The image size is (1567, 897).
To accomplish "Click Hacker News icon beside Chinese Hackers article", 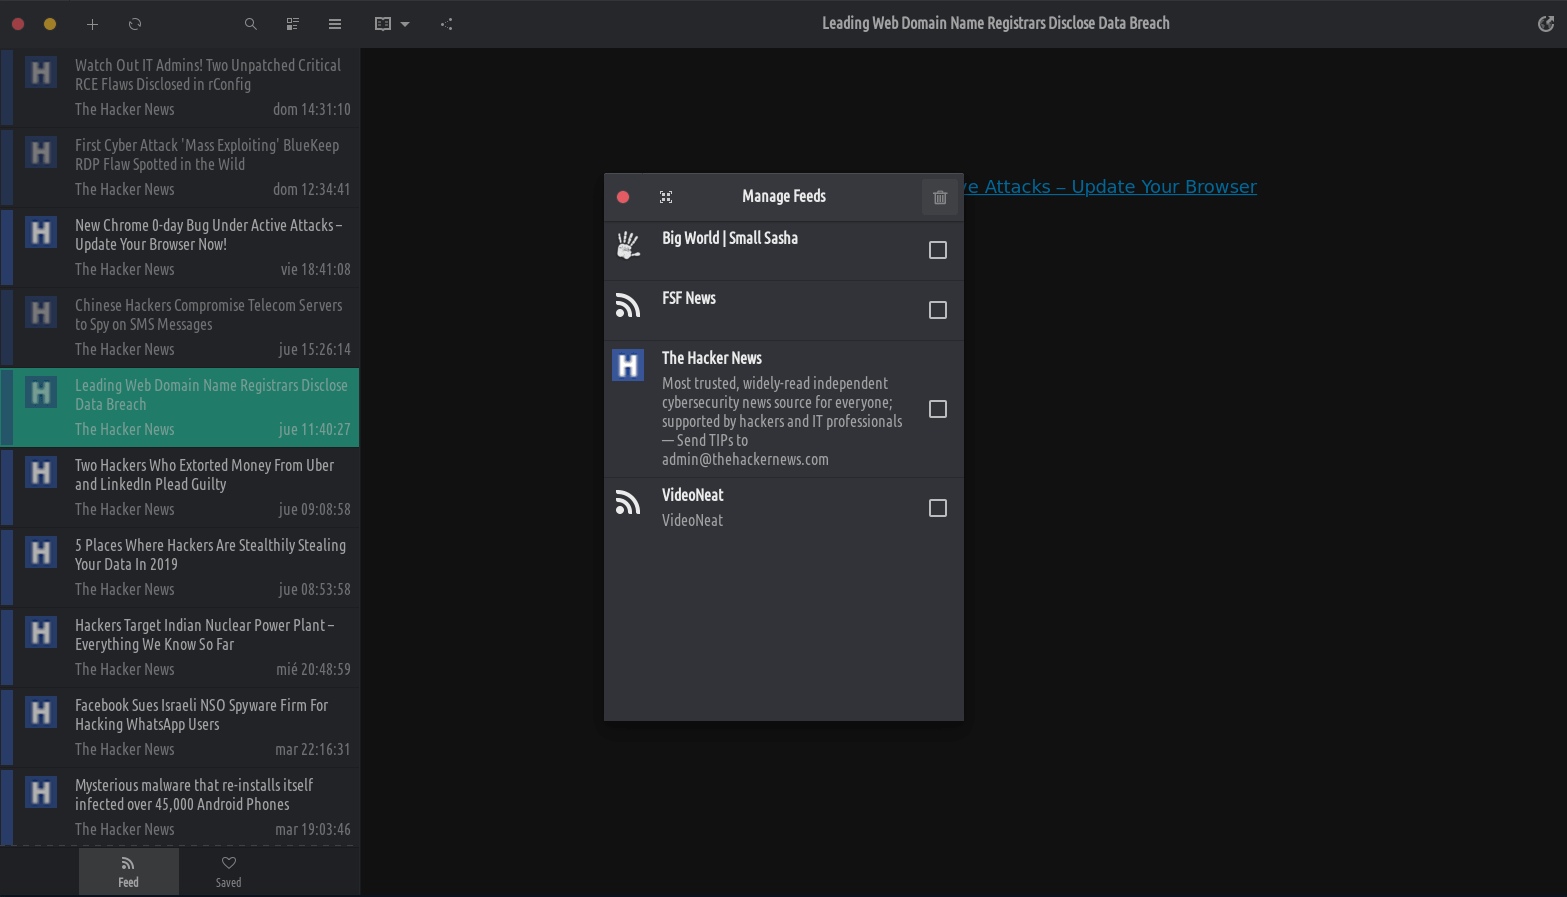I will click(x=41, y=312).
